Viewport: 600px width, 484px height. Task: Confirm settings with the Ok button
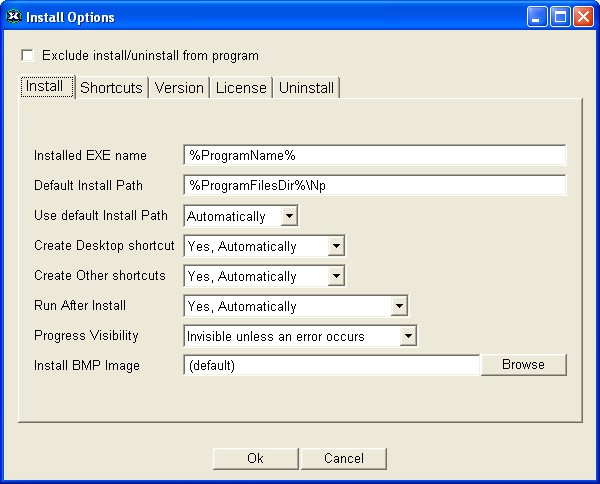255,458
